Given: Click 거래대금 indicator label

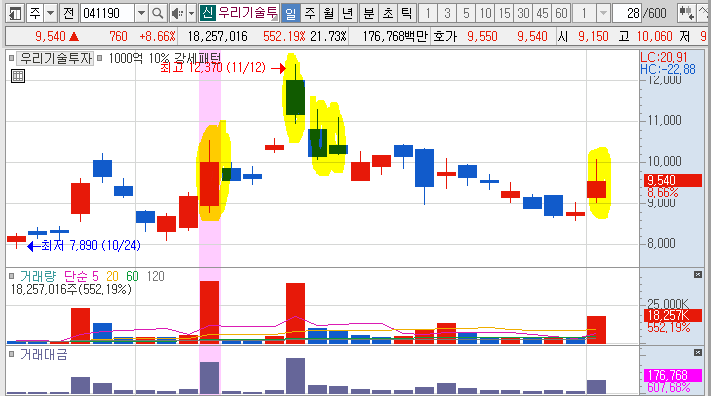Looking at the screenshot, I should (43, 354).
